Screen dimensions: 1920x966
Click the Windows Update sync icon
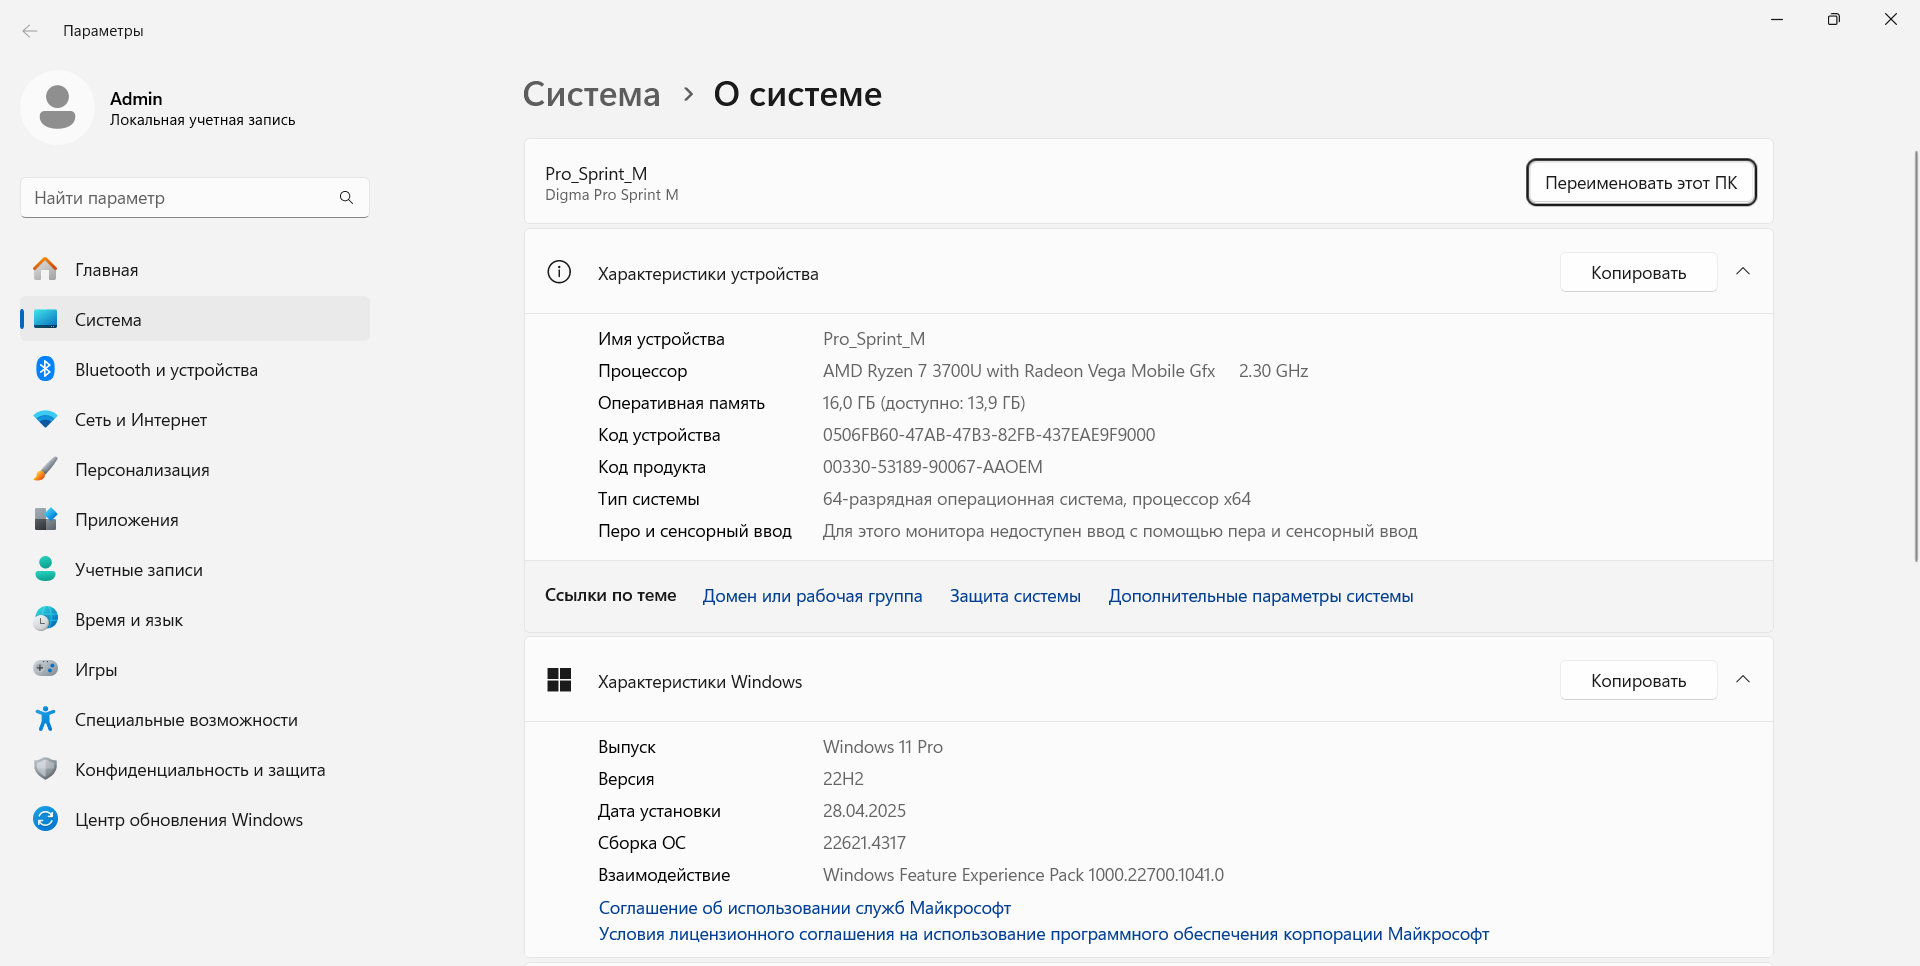[45, 819]
